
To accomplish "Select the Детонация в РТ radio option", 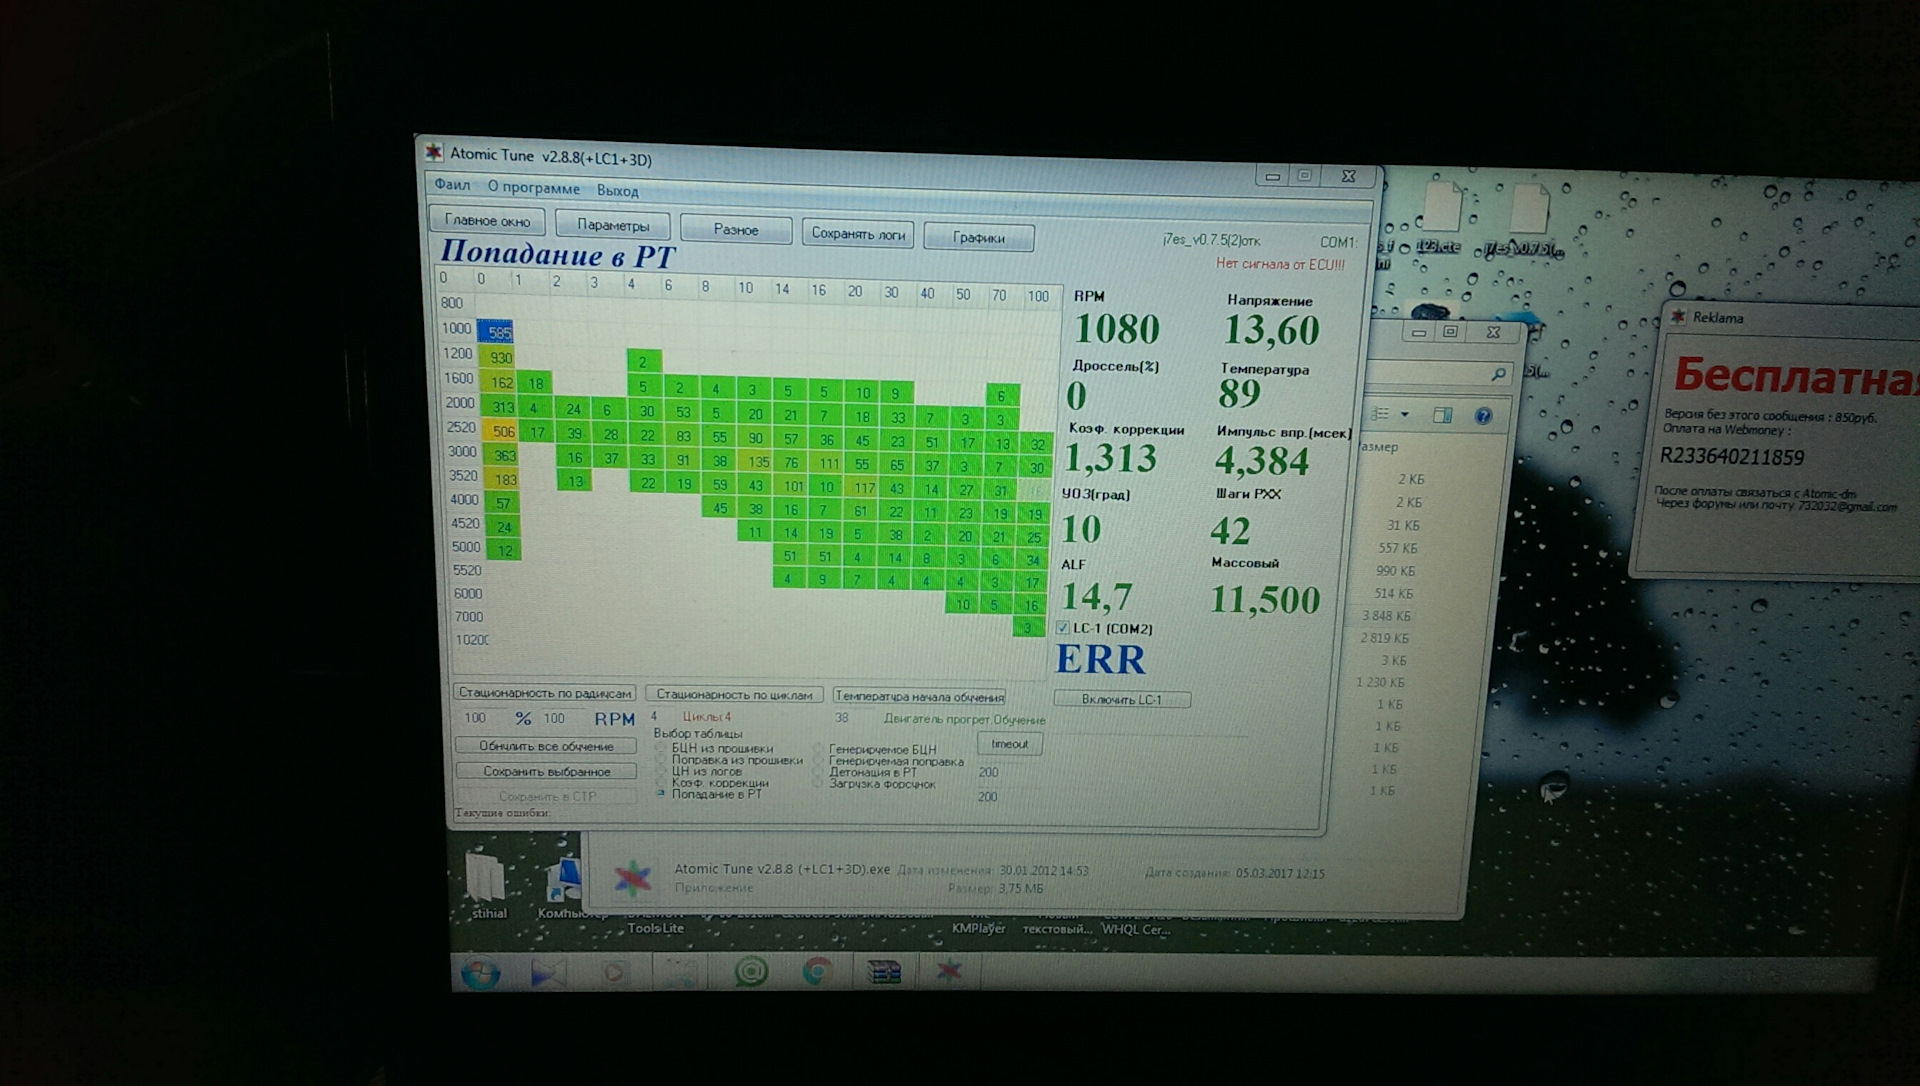I will tap(818, 772).
